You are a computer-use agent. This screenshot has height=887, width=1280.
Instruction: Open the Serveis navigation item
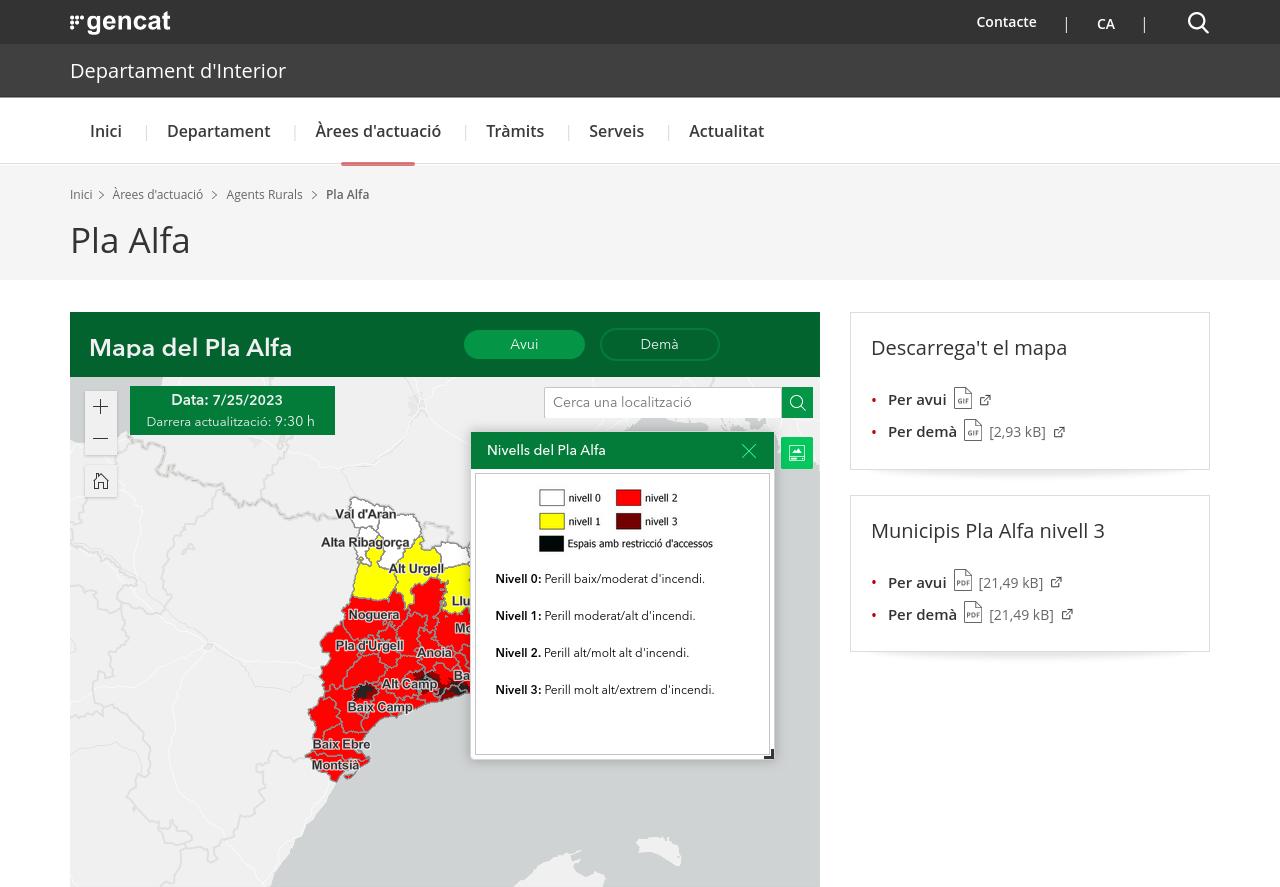click(x=616, y=131)
